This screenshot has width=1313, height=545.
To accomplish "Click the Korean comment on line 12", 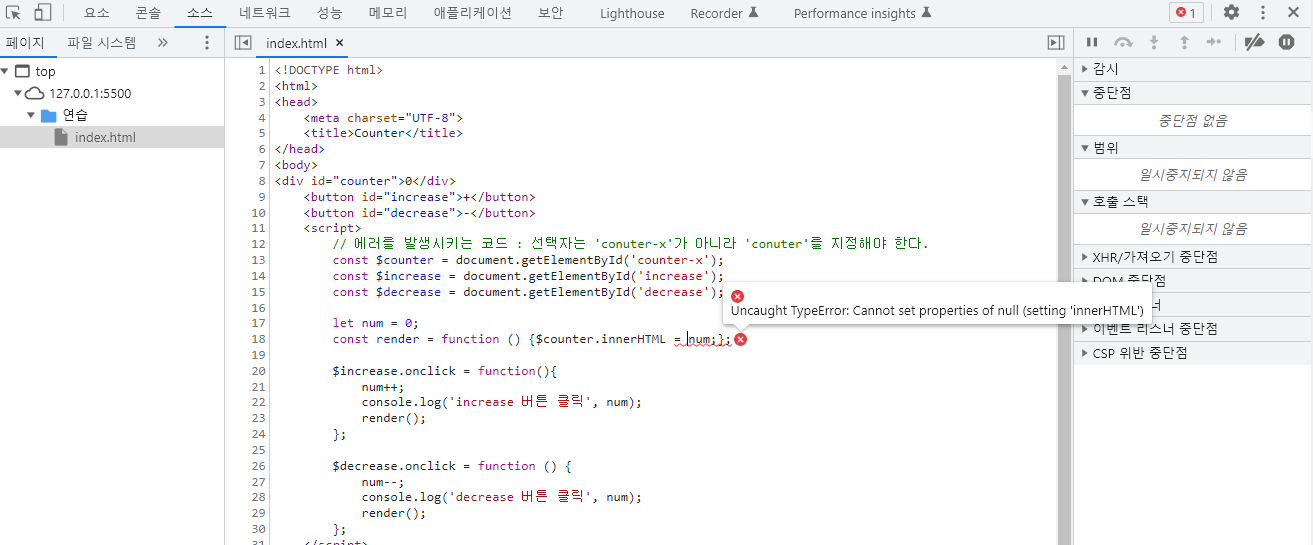I will (630, 244).
